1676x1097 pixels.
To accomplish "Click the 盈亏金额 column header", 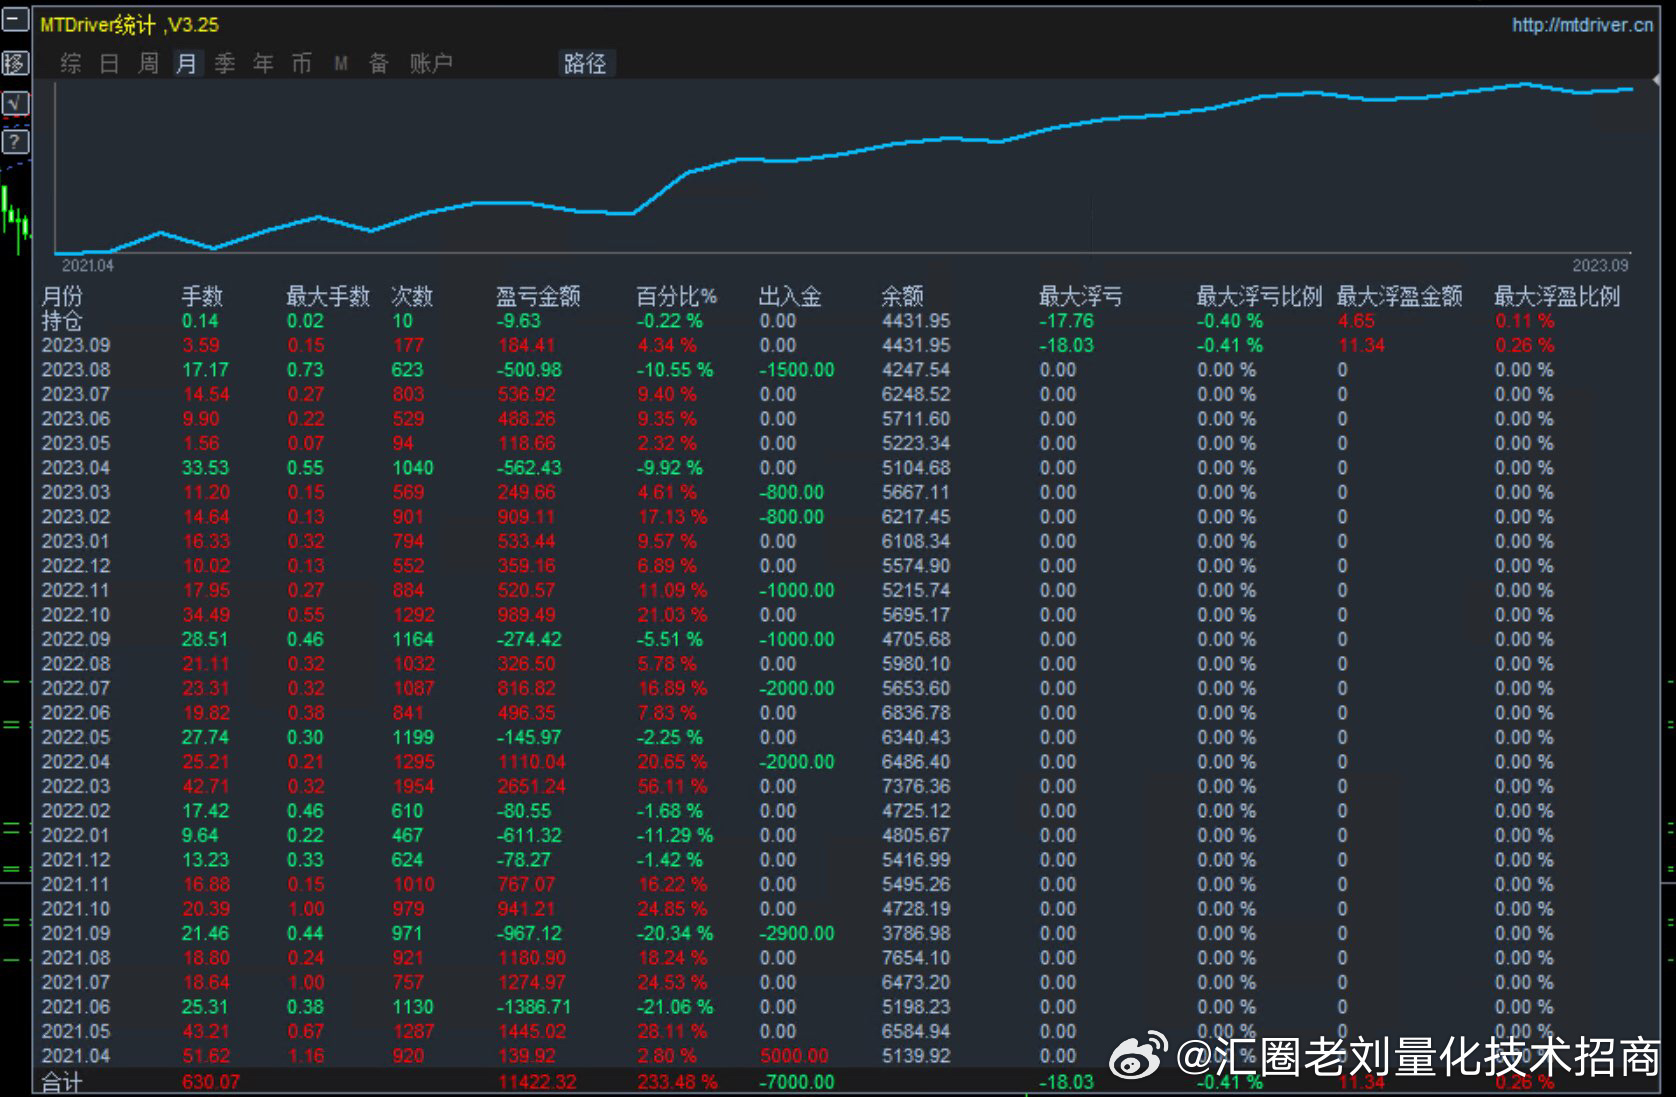I will [538, 296].
